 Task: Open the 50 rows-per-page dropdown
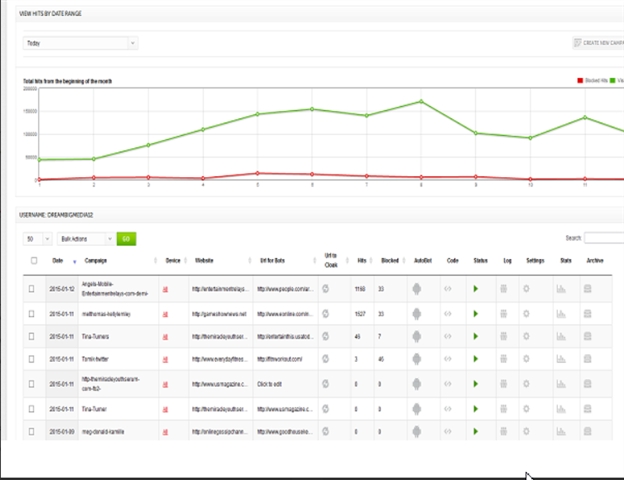(x=38, y=239)
